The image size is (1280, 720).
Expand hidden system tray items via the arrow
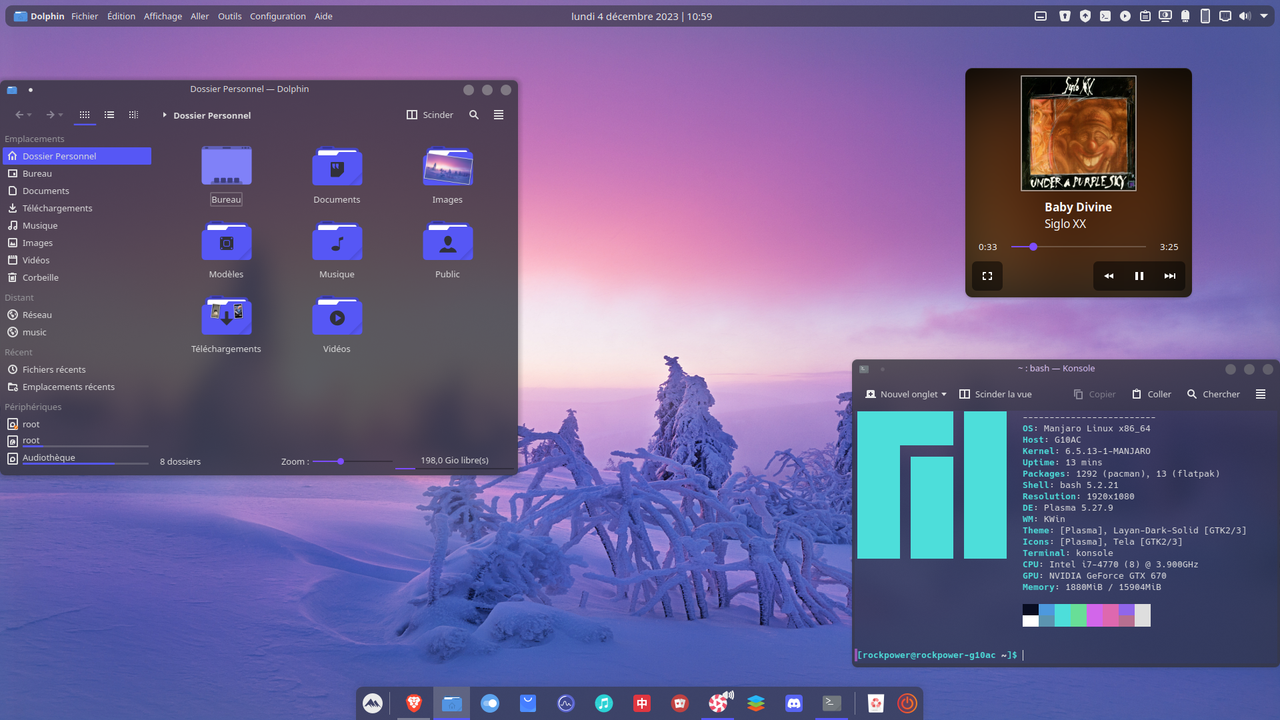1264,16
